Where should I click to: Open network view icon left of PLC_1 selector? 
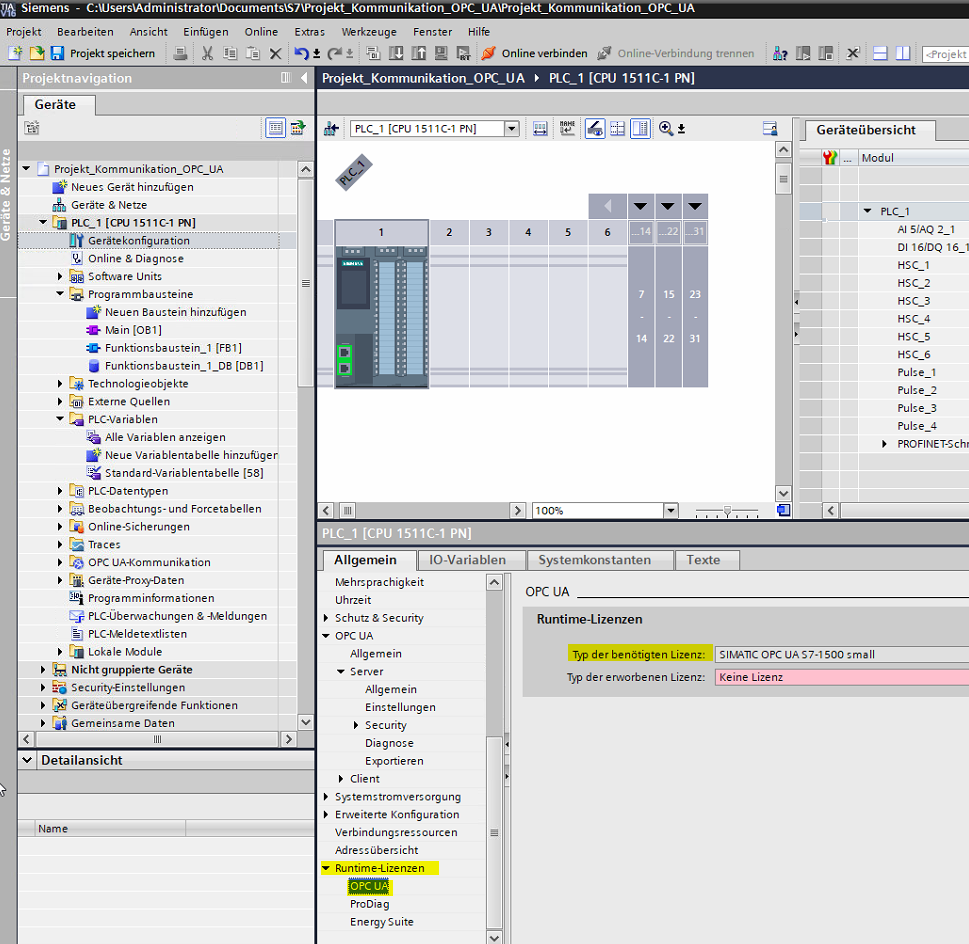[x=331, y=129]
